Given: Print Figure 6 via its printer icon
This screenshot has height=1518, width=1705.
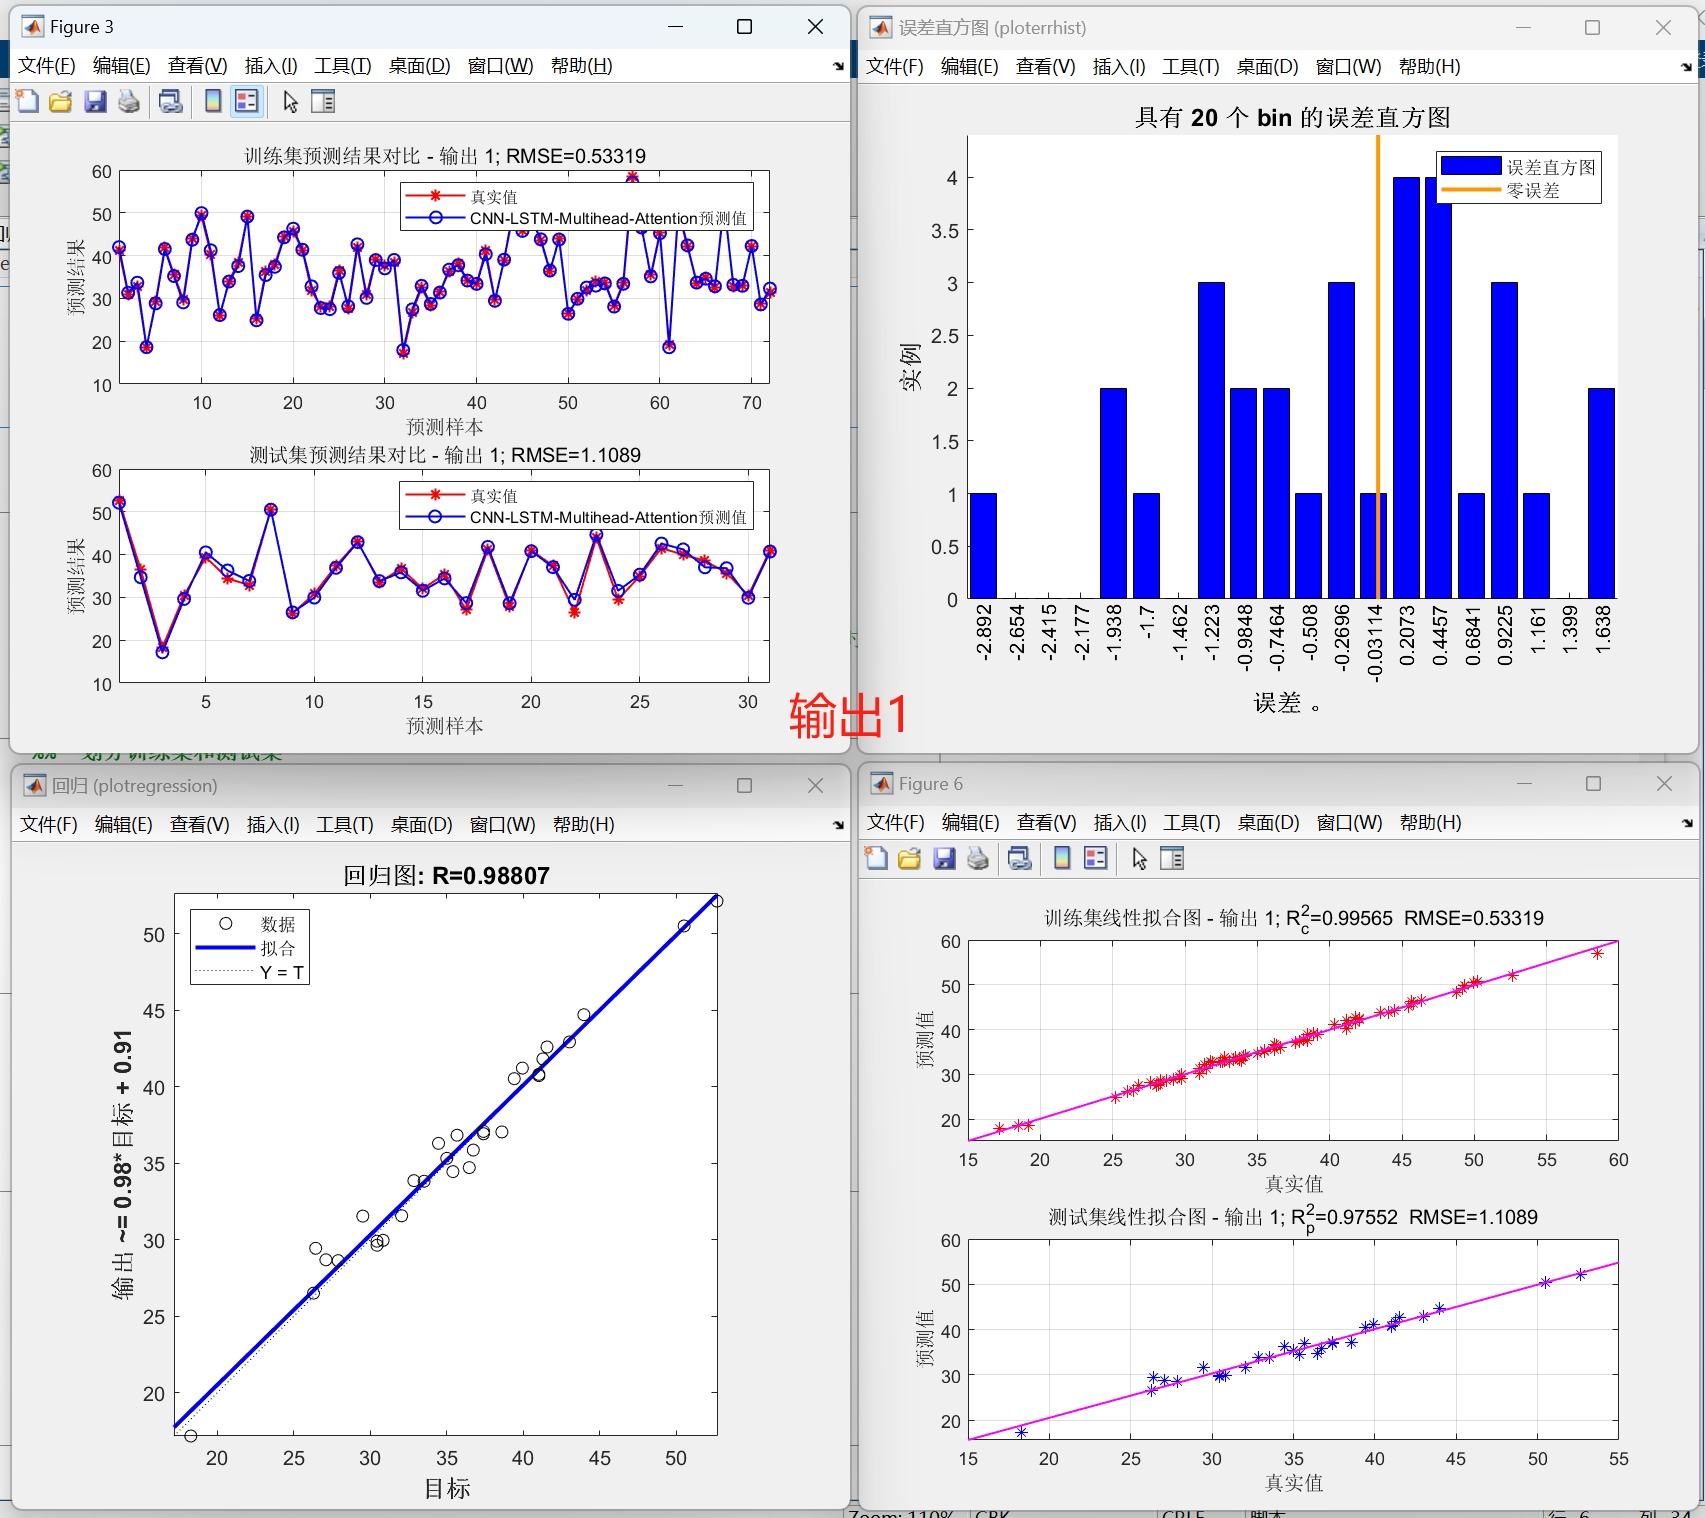Looking at the screenshot, I should tap(977, 858).
